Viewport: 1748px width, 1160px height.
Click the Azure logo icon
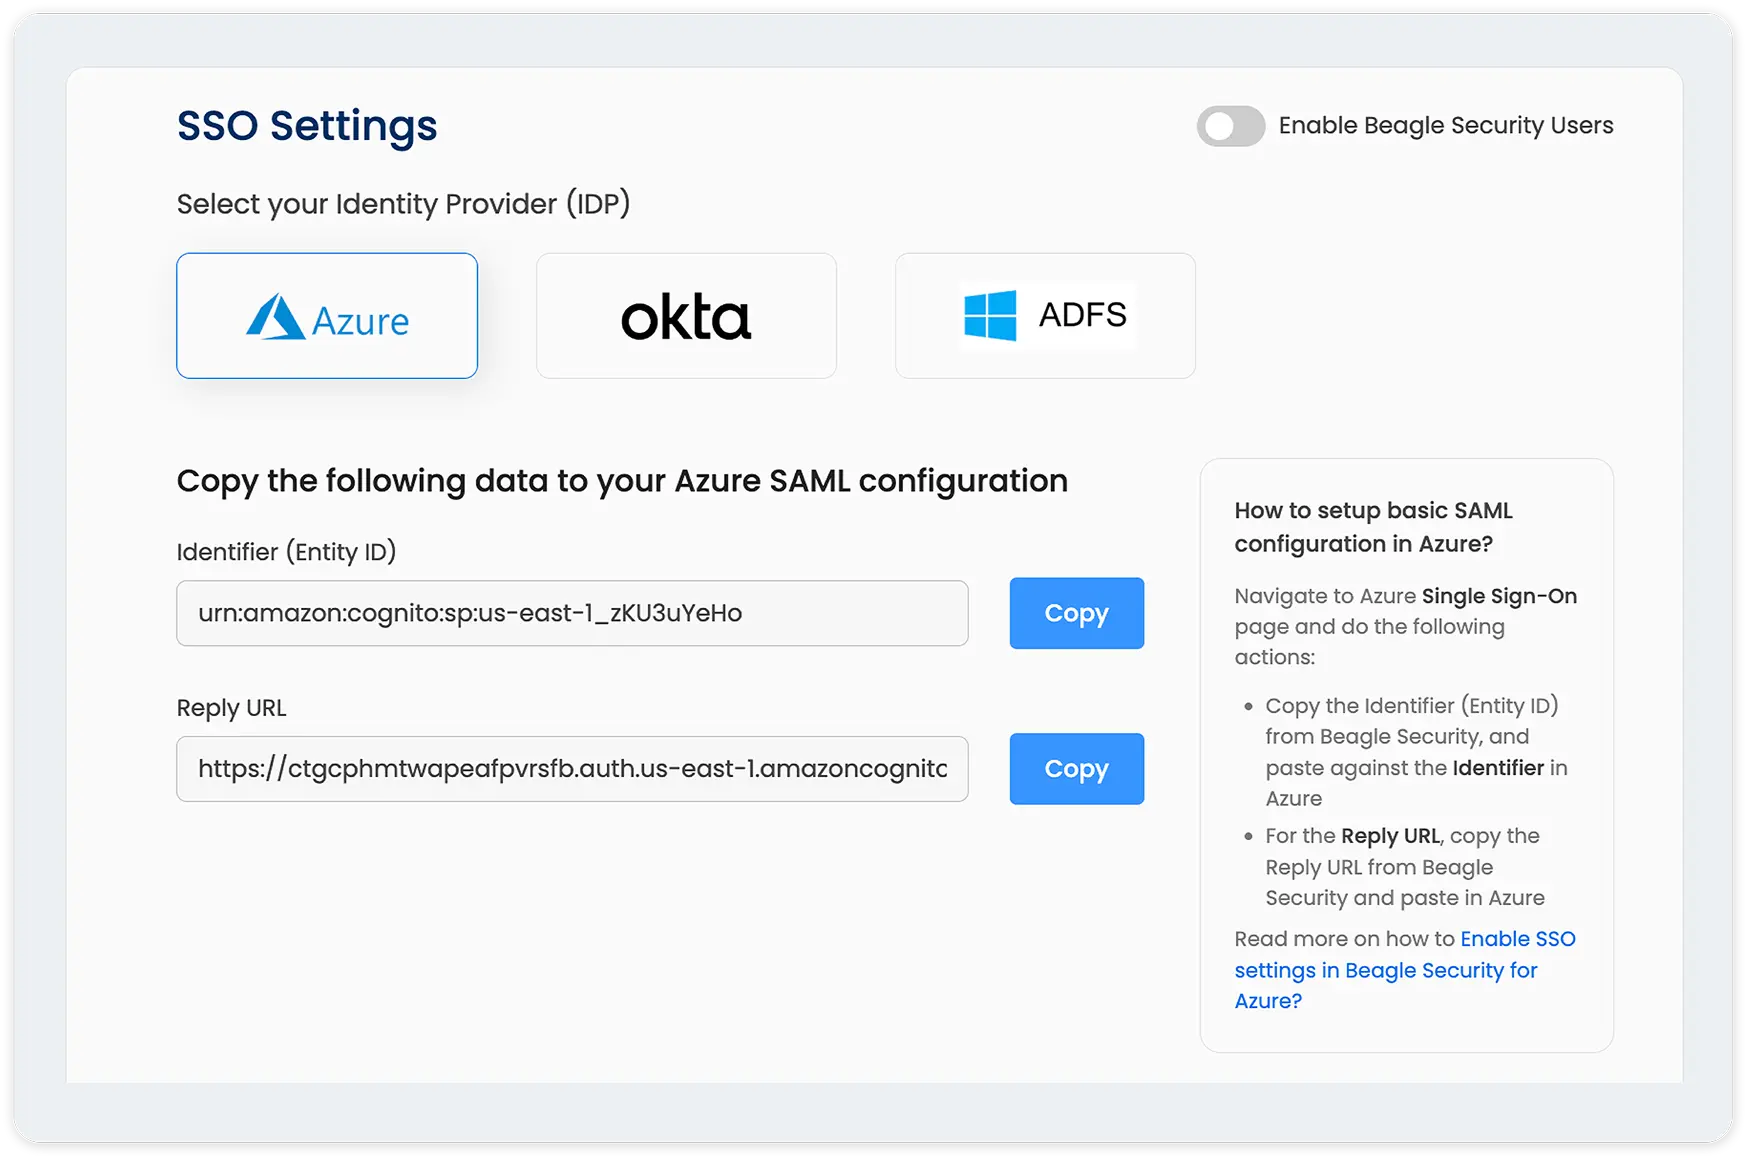(x=276, y=317)
